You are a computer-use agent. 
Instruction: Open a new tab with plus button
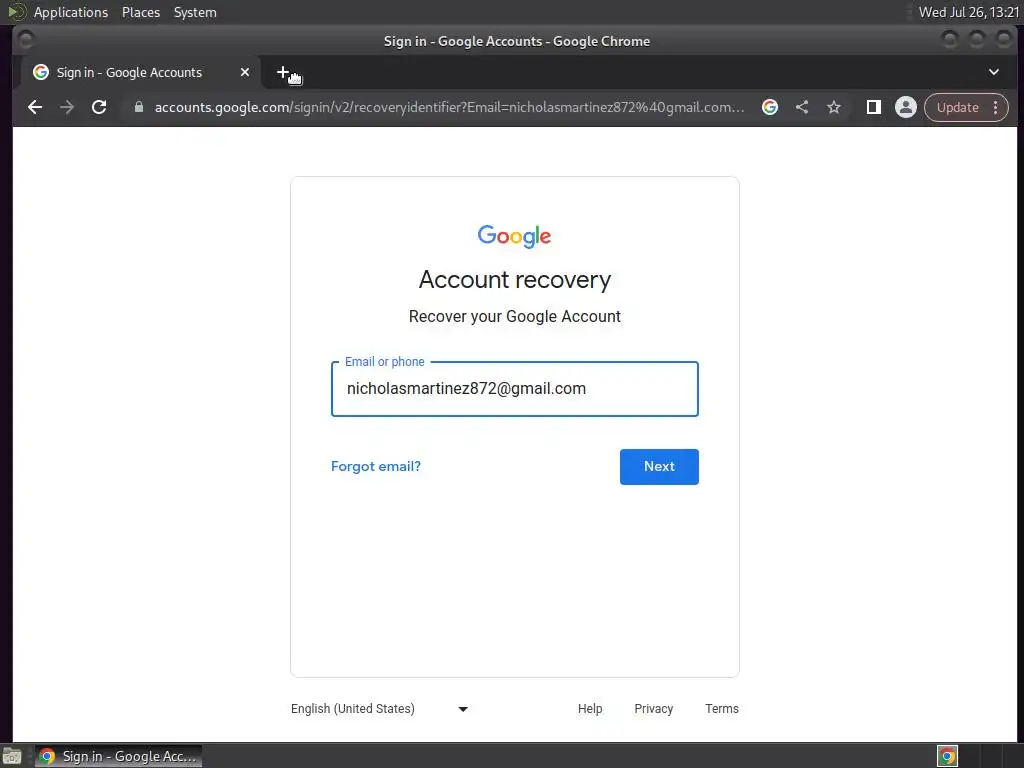click(283, 72)
